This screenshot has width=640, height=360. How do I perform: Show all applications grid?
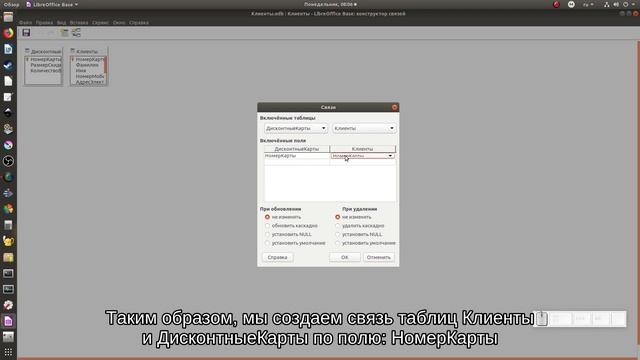click(x=8, y=352)
